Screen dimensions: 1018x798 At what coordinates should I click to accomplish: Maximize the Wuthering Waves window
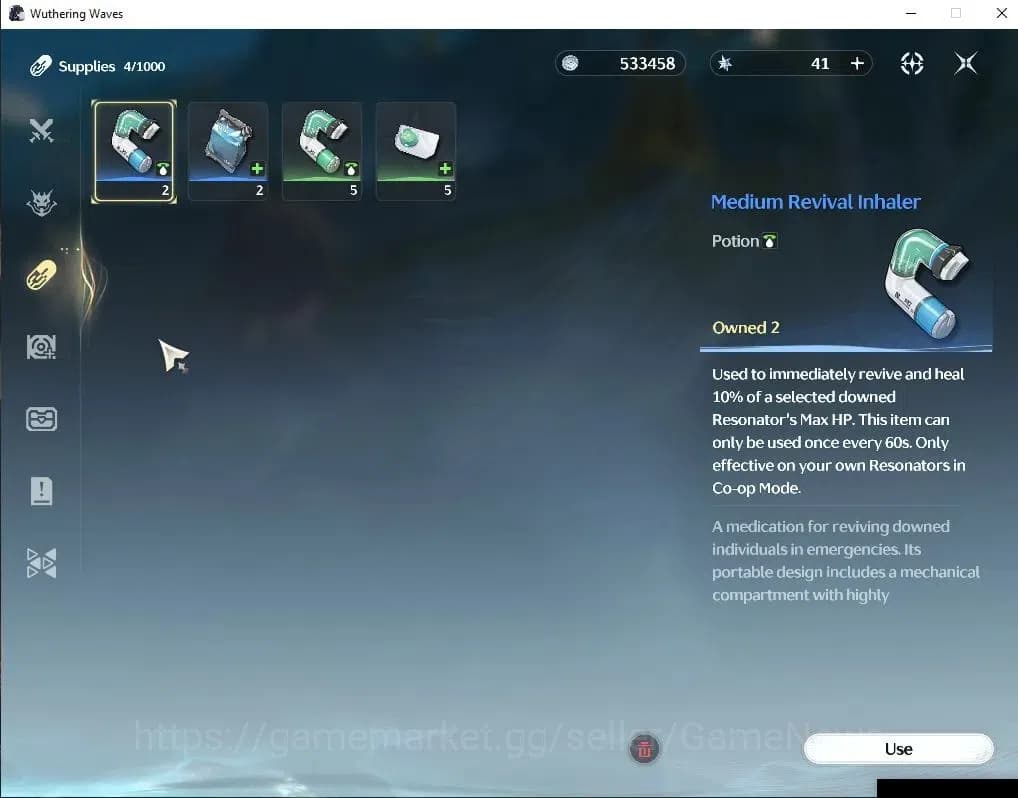pos(956,14)
